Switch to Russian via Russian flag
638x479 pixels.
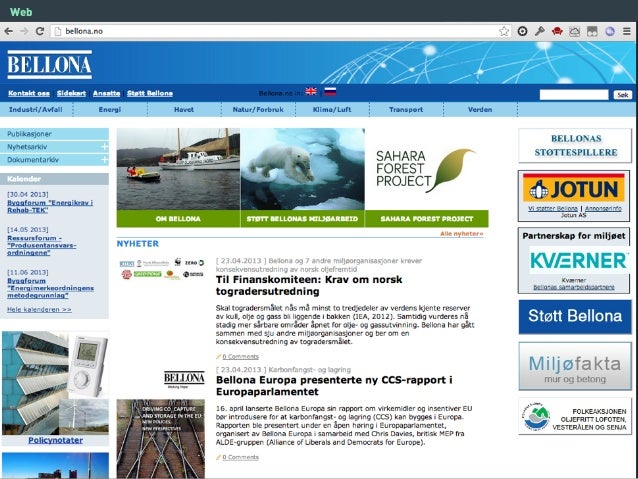click(x=330, y=92)
